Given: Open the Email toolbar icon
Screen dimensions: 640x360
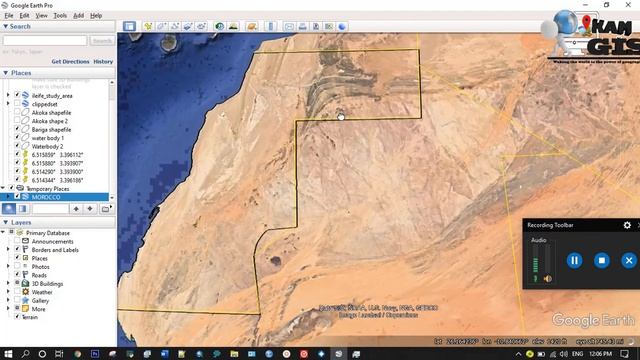Looking at the screenshot, I should pyautogui.click(x=289, y=27).
